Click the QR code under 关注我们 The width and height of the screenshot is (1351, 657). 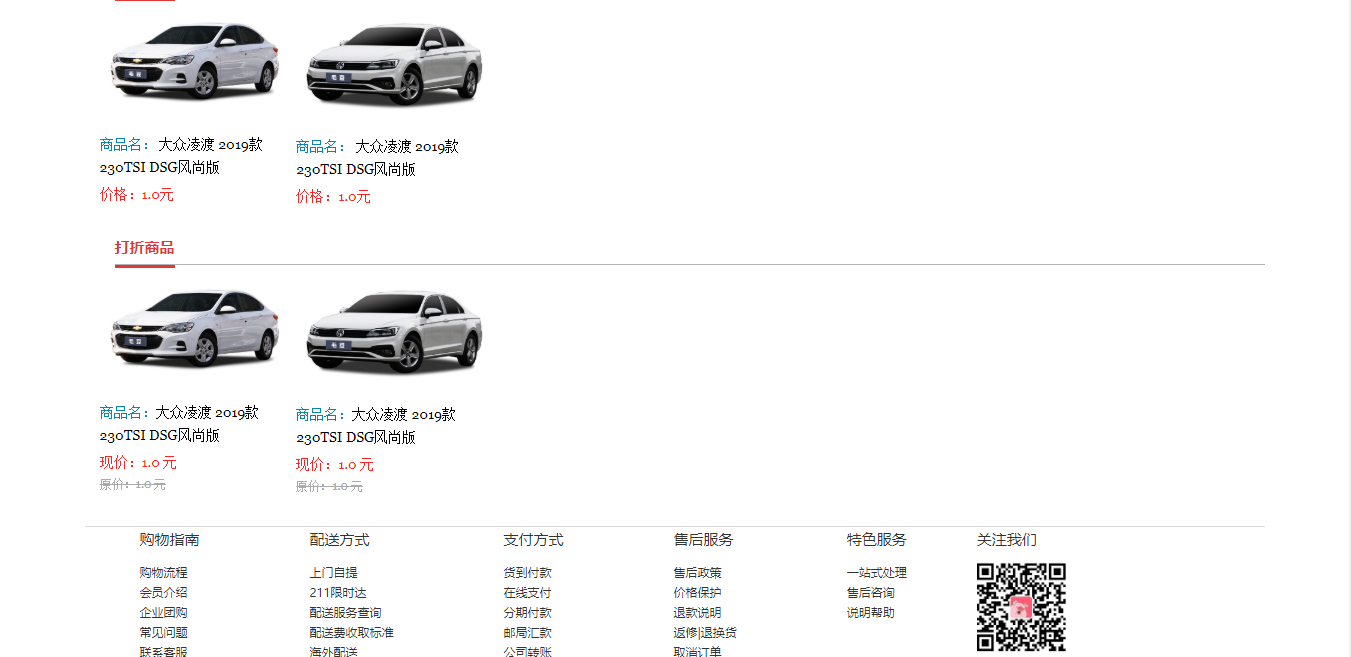tap(1021, 607)
